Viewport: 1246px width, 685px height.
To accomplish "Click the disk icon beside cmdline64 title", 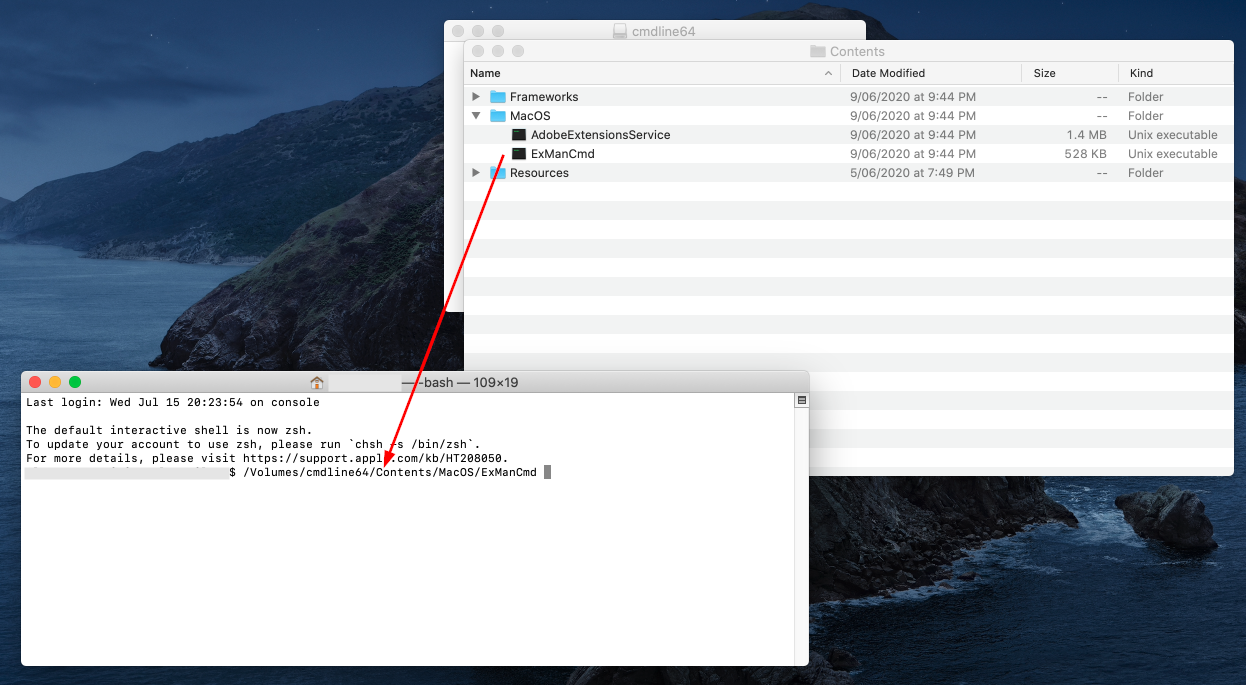I will tap(620, 31).
